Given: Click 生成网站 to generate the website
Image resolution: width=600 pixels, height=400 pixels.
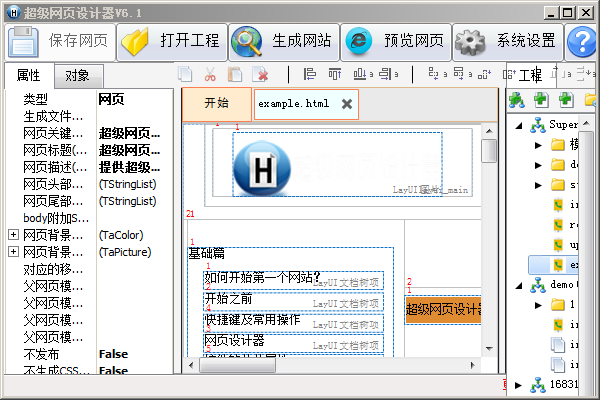Looking at the screenshot, I should pos(284,41).
